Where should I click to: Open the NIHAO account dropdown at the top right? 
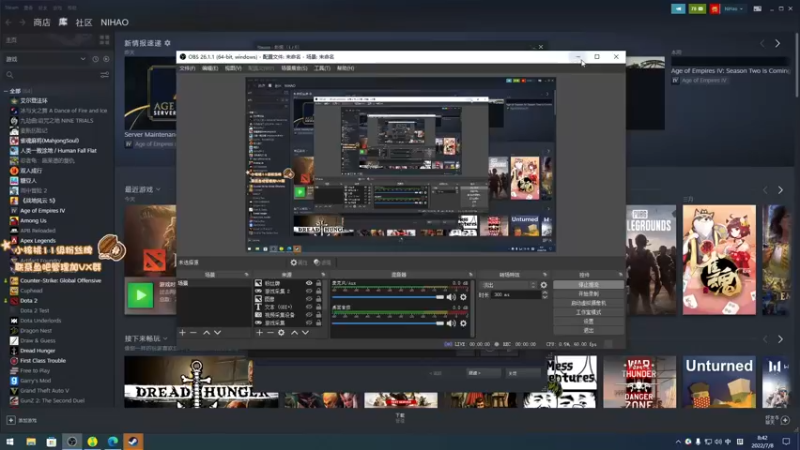point(733,9)
